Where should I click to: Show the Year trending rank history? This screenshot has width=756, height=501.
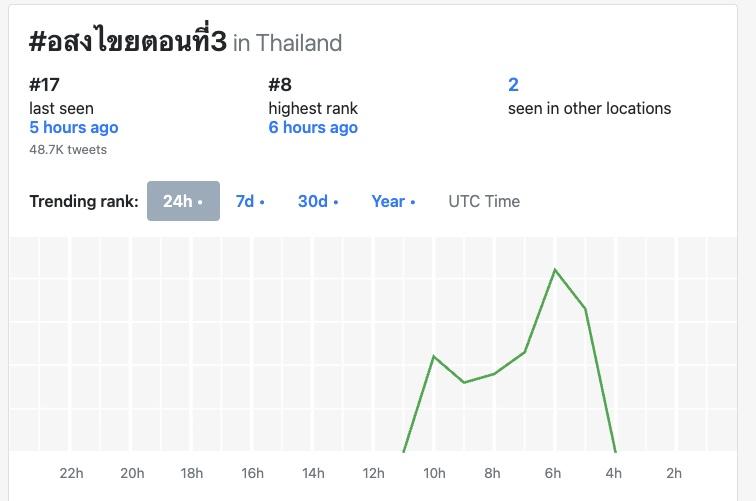click(x=393, y=201)
